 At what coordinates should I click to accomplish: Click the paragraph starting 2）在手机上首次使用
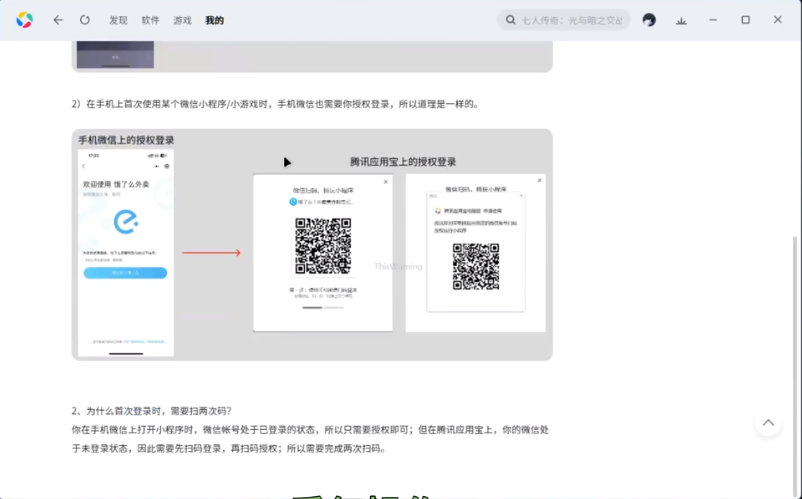tap(275, 104)
